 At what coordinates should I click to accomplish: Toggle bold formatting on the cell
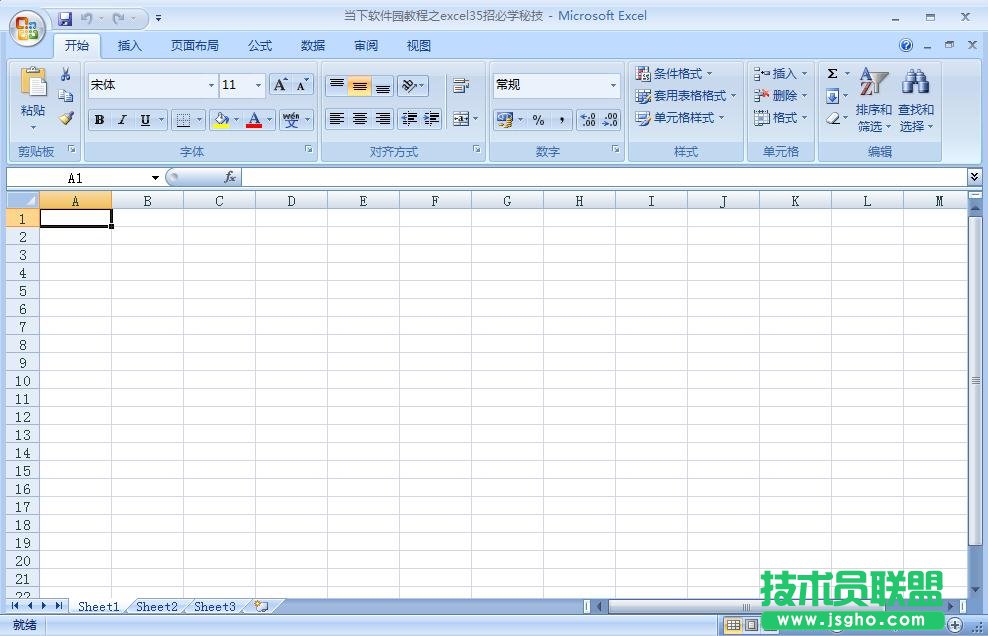[x=99, y=120]
